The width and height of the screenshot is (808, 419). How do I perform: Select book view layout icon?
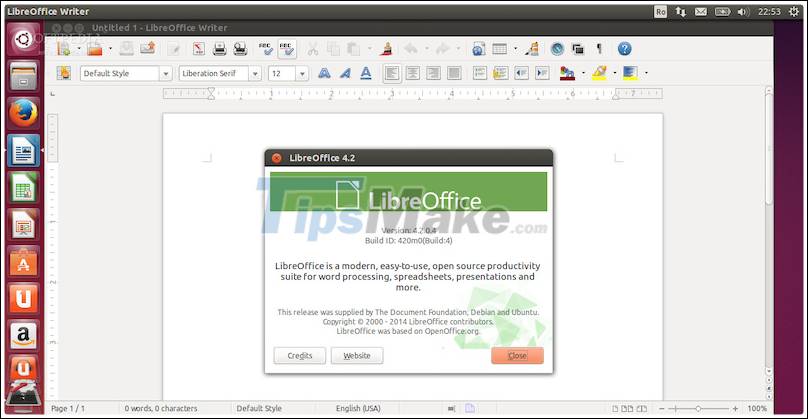pyautogui.click(x=642, y=409)
